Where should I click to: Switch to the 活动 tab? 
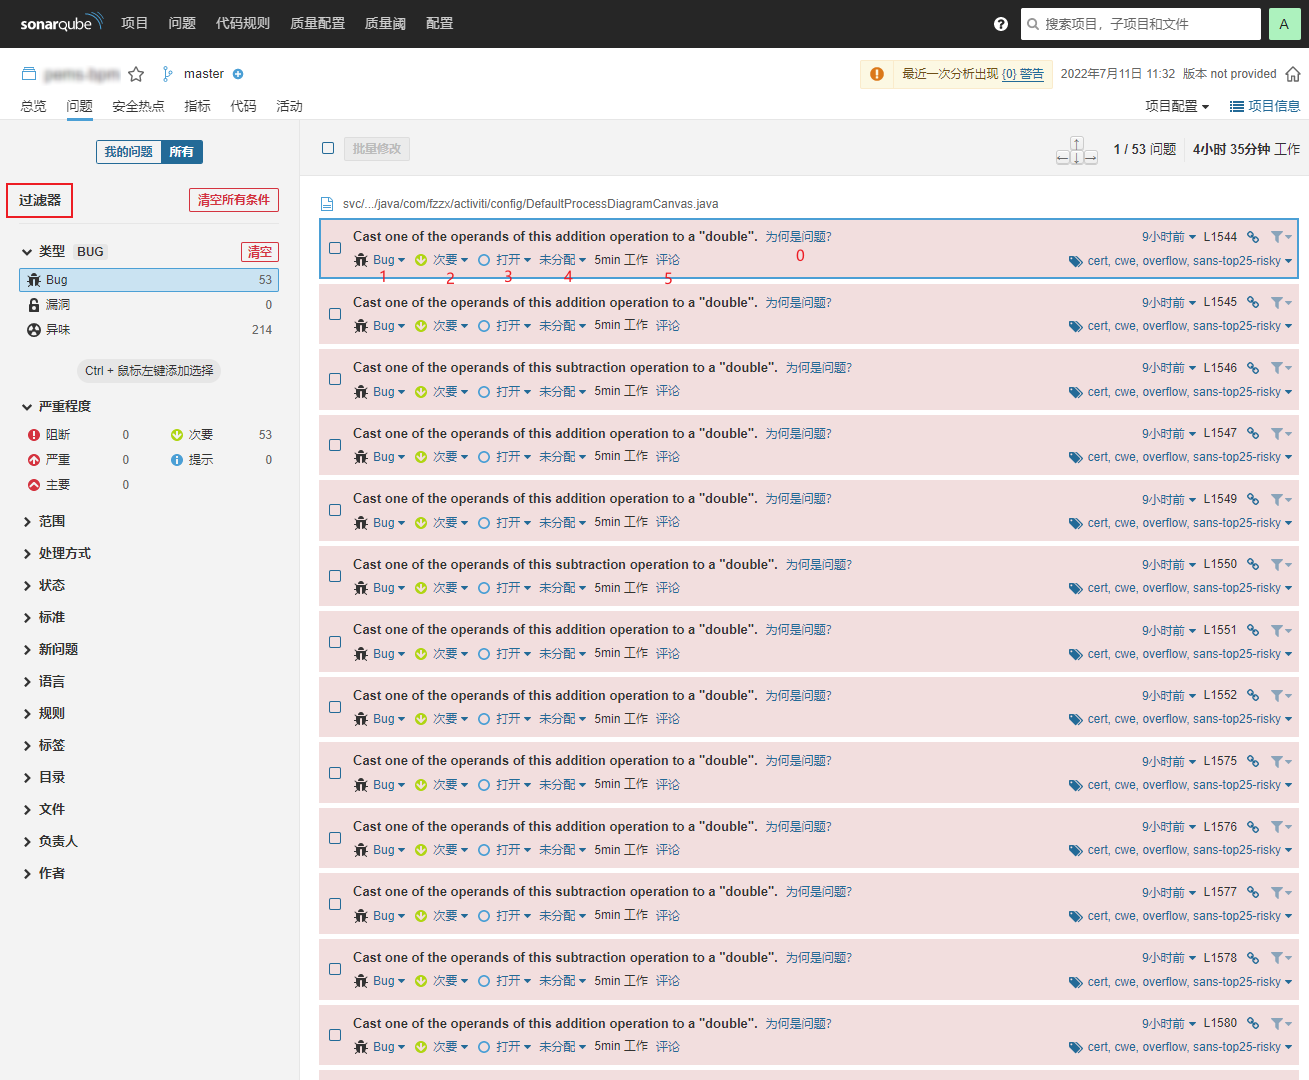tap(289, 106)
